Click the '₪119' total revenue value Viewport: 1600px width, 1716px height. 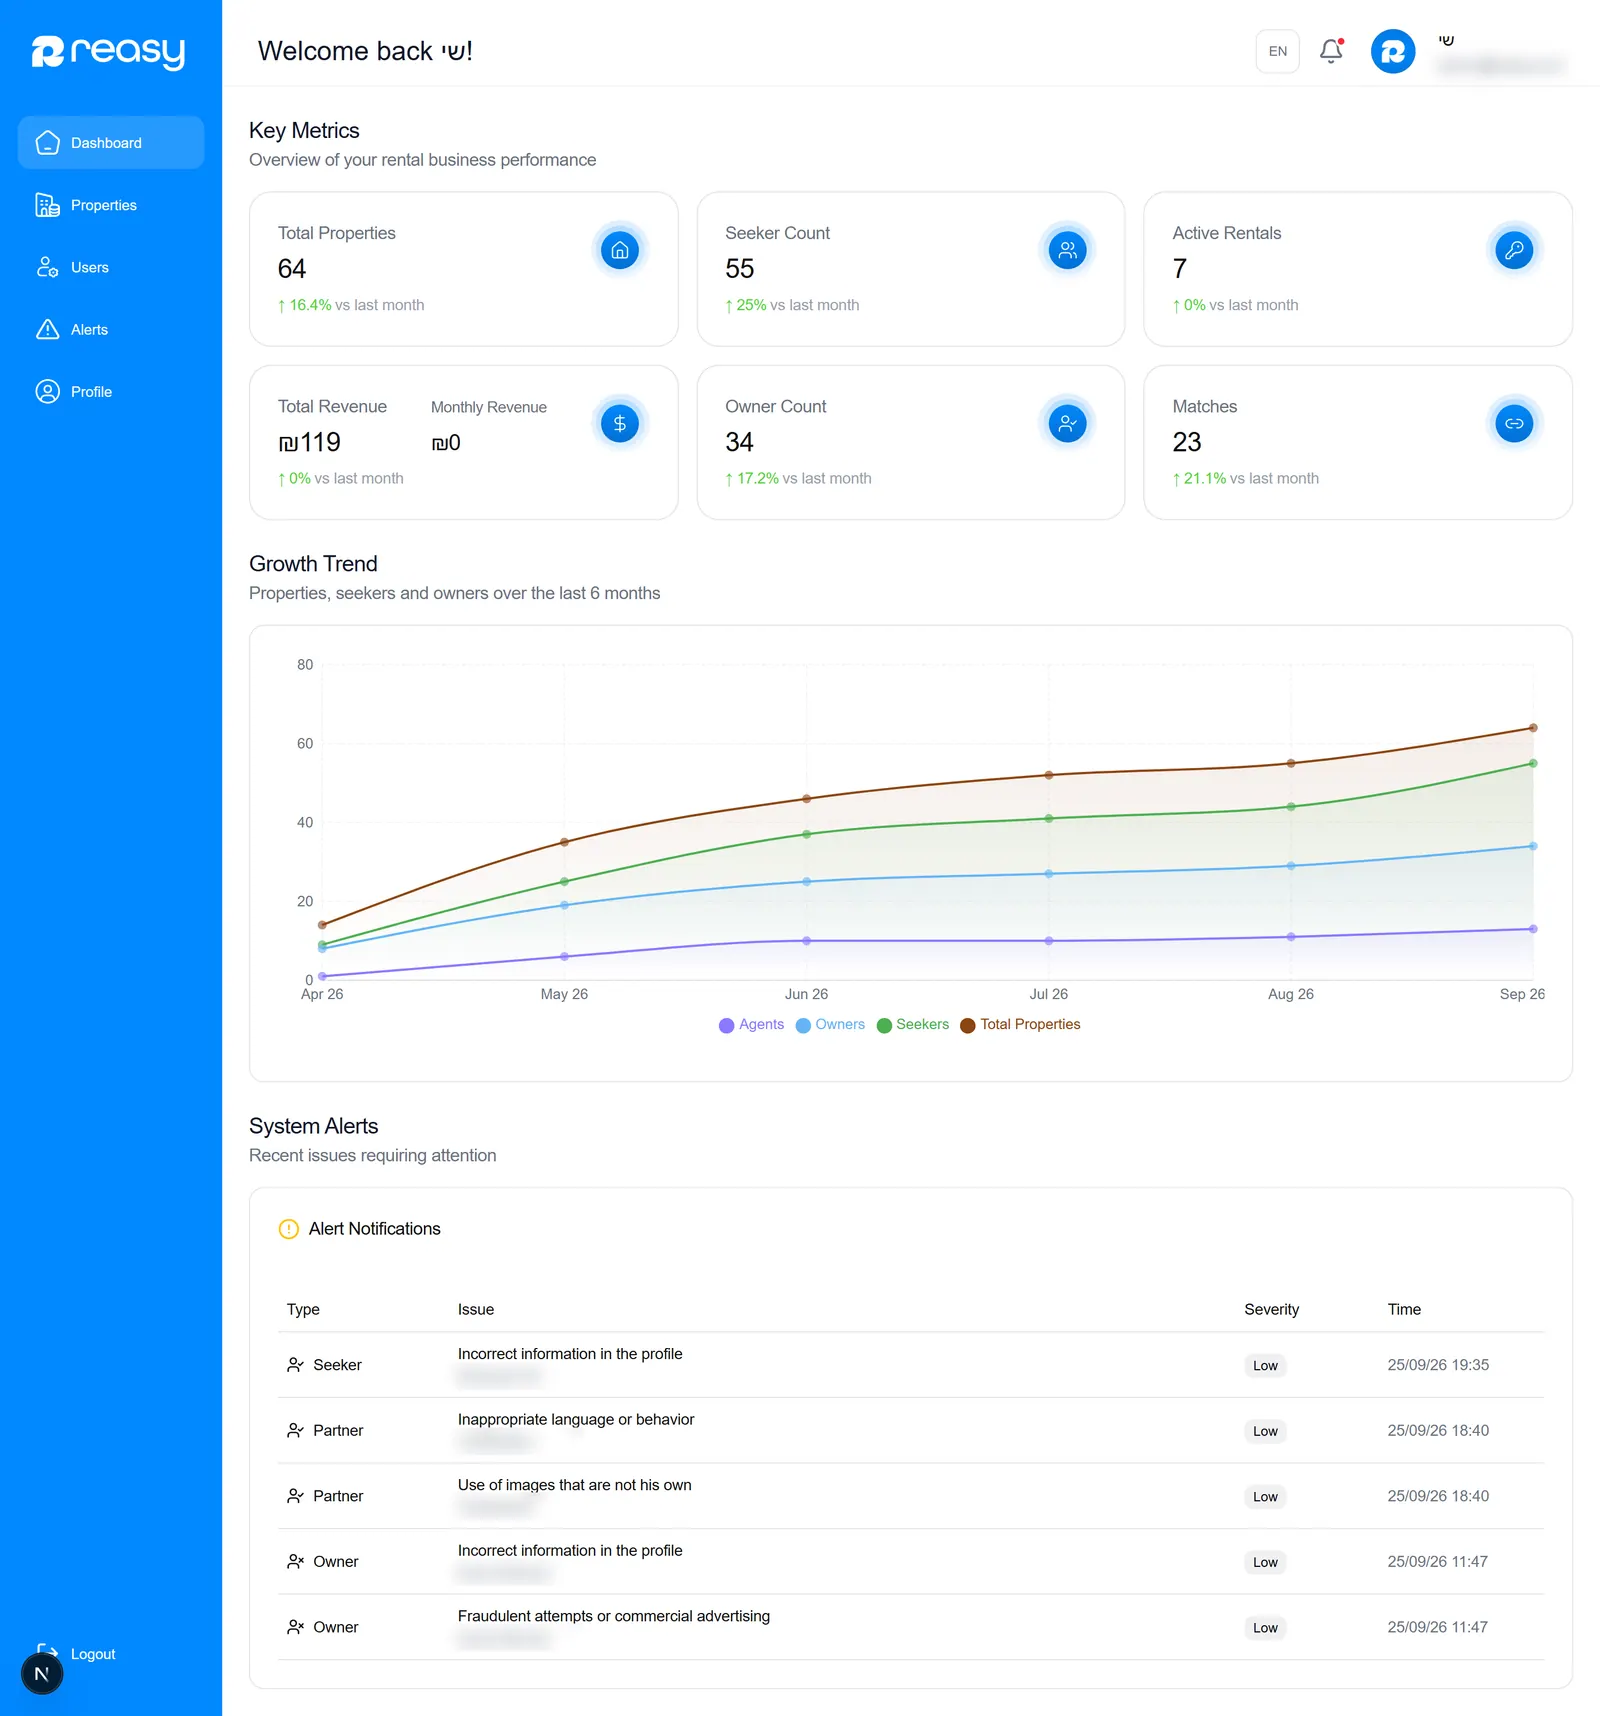[309, 442]
